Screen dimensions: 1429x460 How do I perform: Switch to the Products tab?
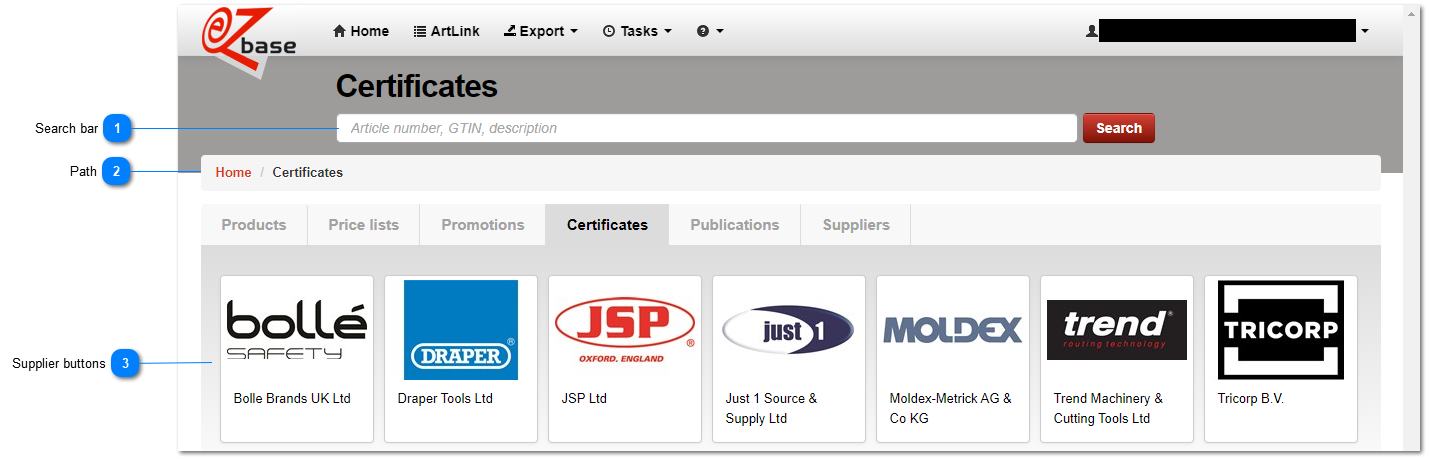coord(254,225)
